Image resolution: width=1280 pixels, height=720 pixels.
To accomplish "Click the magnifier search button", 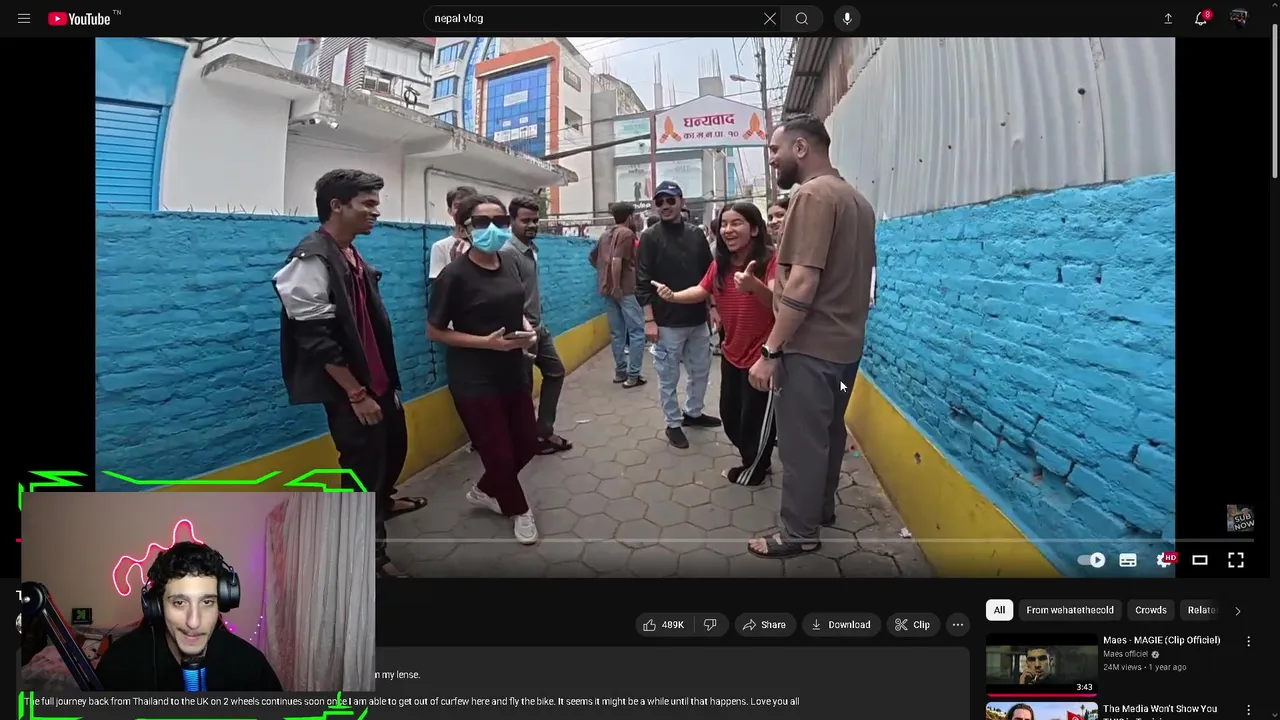I will click(x=802, y=18).
